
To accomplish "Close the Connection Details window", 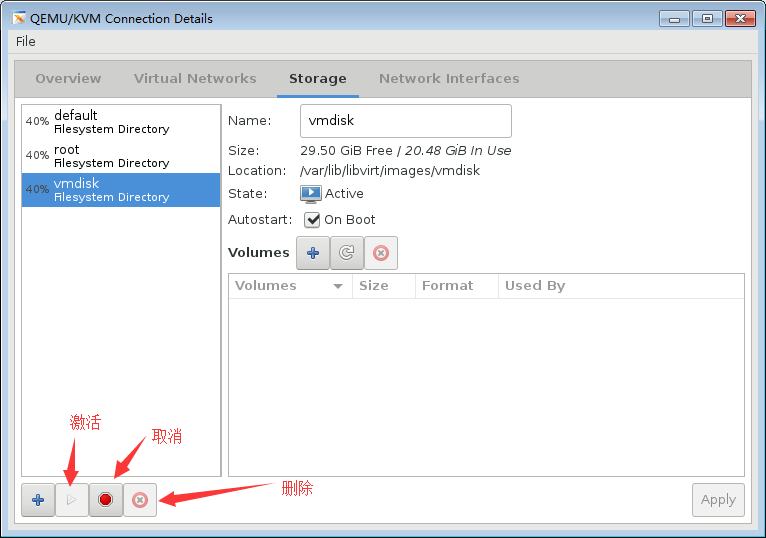I will coord(740,19).
